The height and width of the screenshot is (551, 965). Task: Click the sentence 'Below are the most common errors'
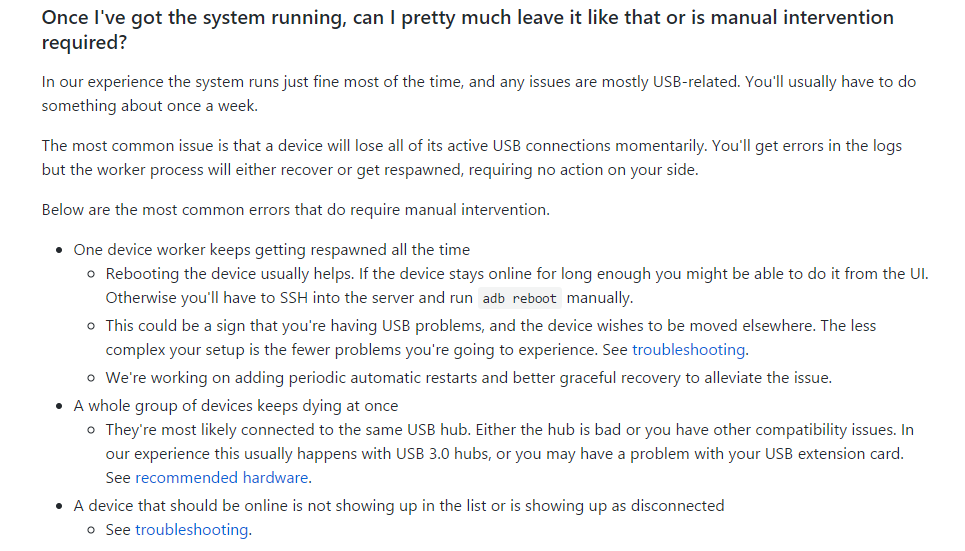[x=295, y=210]
